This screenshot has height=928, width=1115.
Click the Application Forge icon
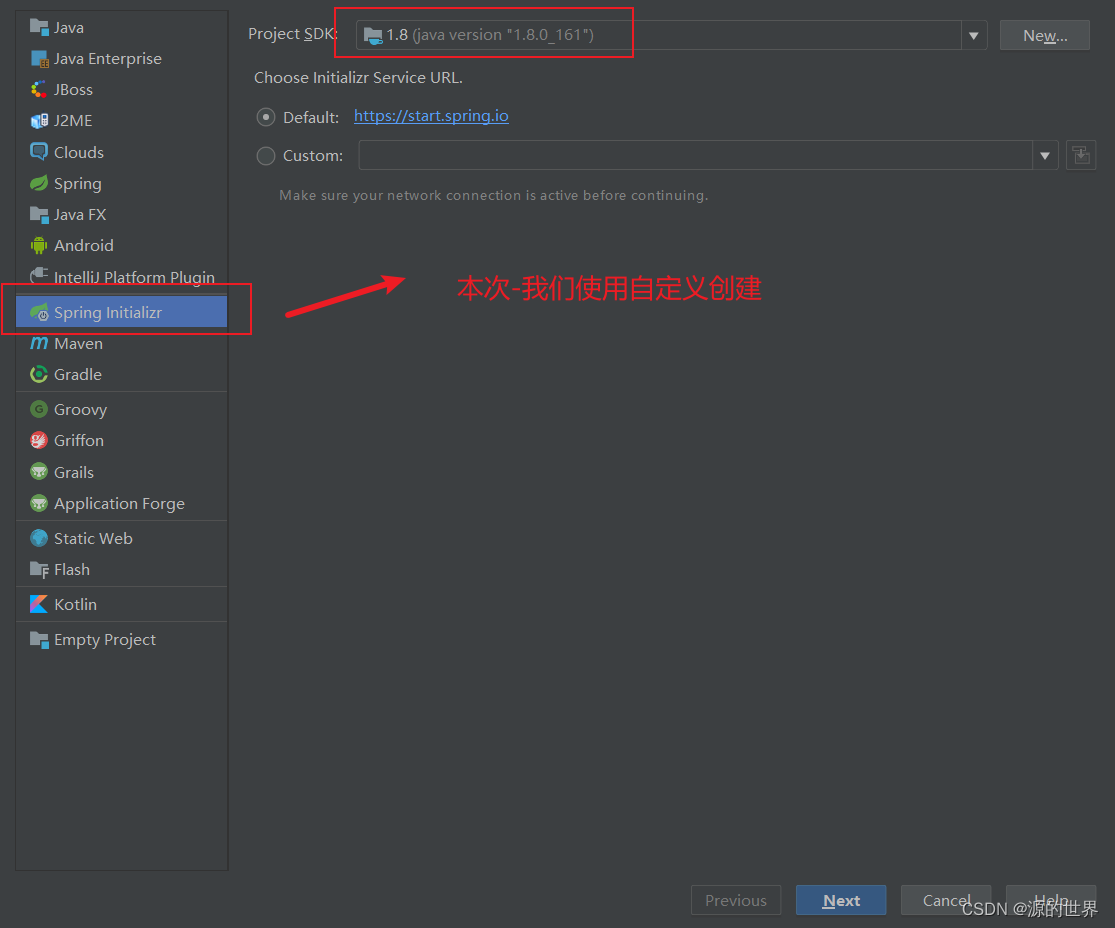pos(39,503)
